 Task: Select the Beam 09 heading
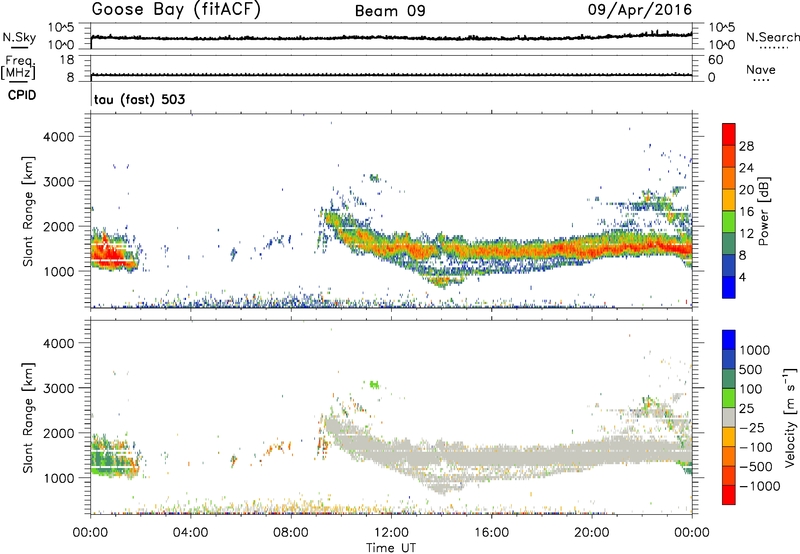[390, 11]
